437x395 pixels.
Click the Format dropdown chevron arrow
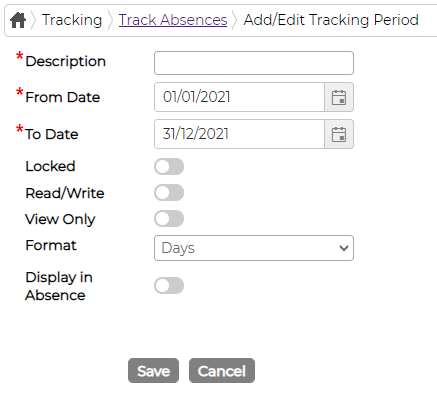(344, 248)
